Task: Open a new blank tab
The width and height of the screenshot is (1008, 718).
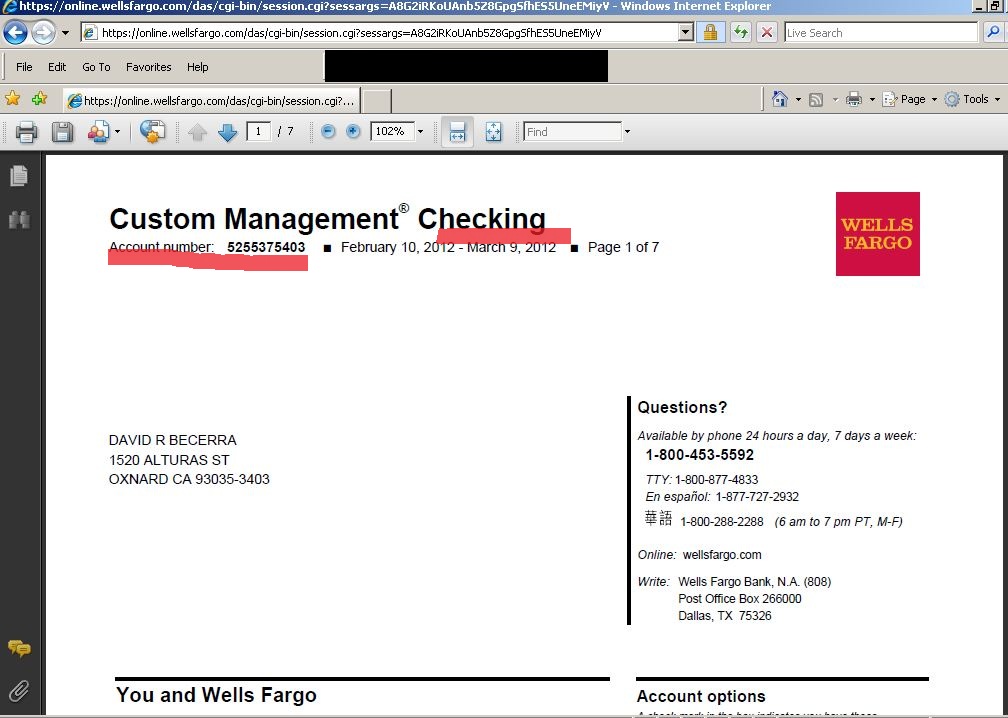Action: (x=377, y=101)
